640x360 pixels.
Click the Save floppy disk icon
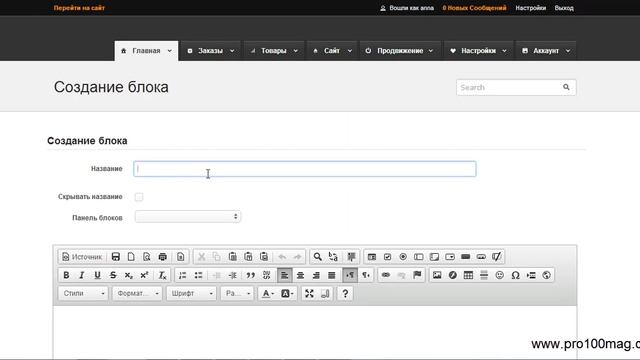click(x=116, y=257)
